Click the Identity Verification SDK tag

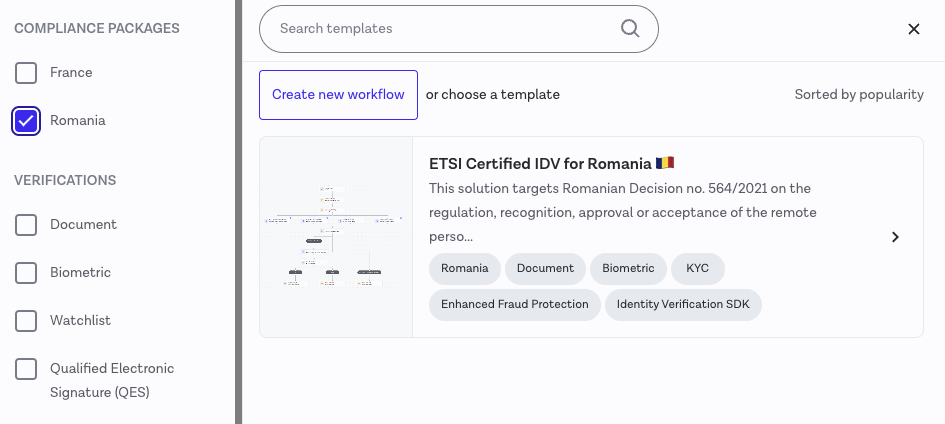[x=683, y=305]
